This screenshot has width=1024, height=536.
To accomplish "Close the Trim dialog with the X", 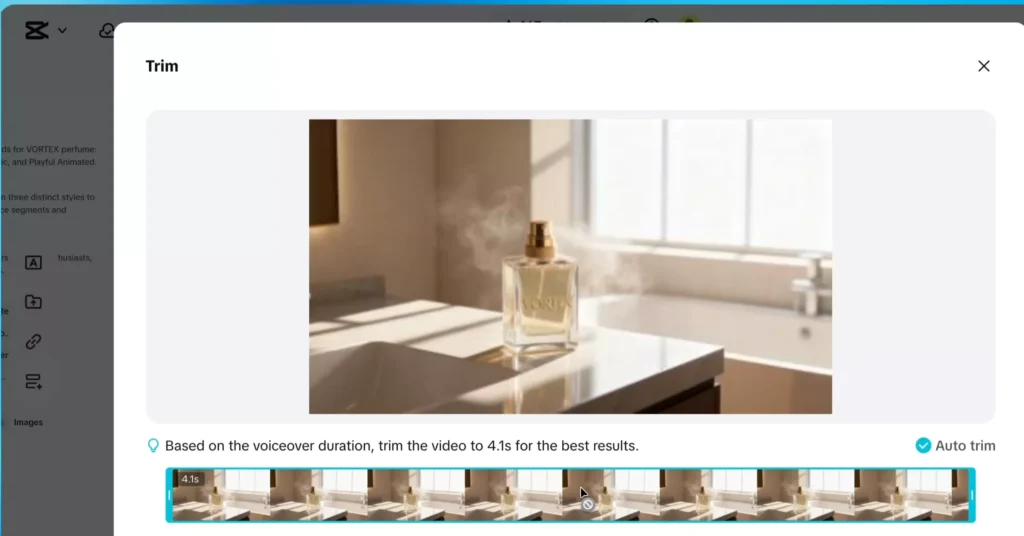I will pos(983,66).
